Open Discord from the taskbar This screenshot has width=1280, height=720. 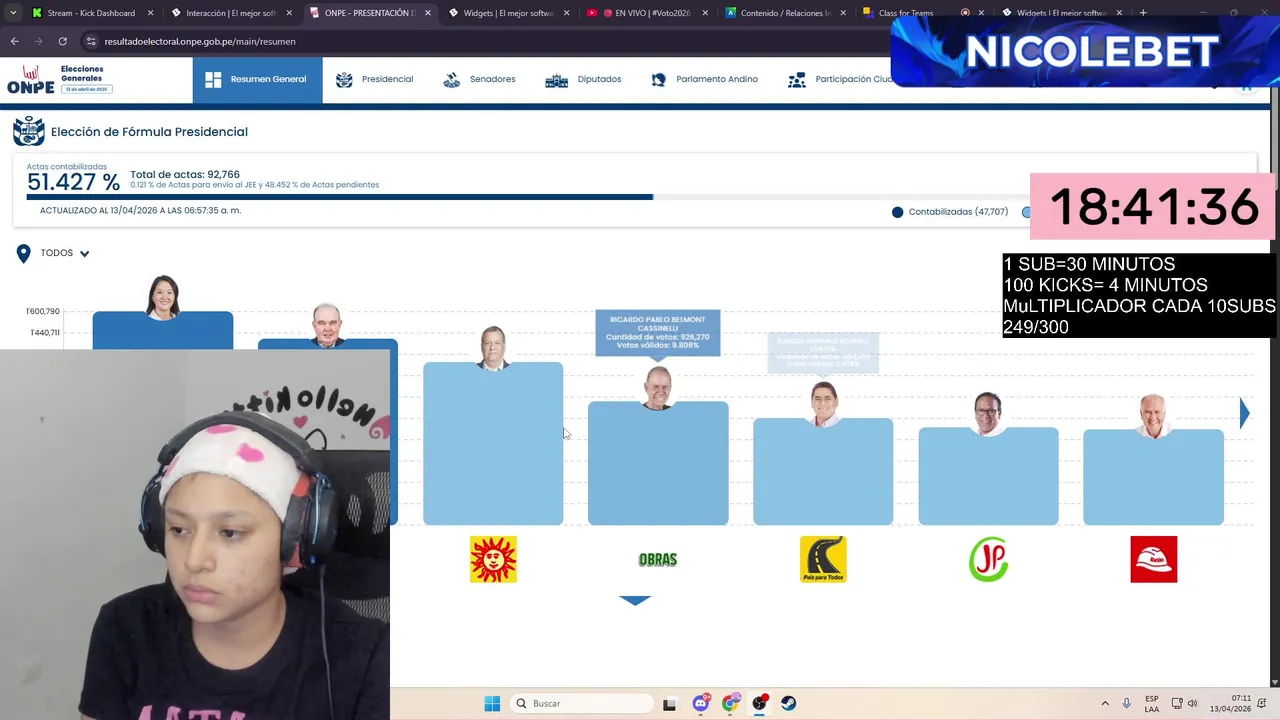700,703
